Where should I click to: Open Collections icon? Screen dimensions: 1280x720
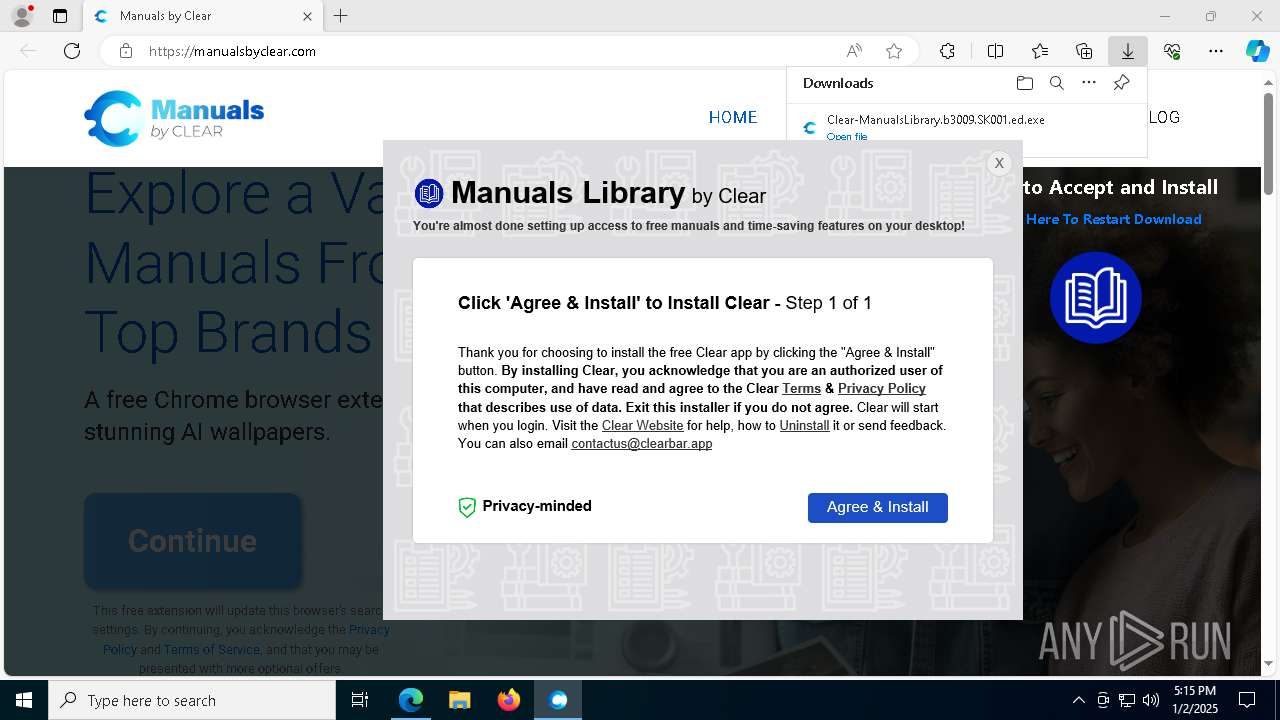[x=1084, y=51]
